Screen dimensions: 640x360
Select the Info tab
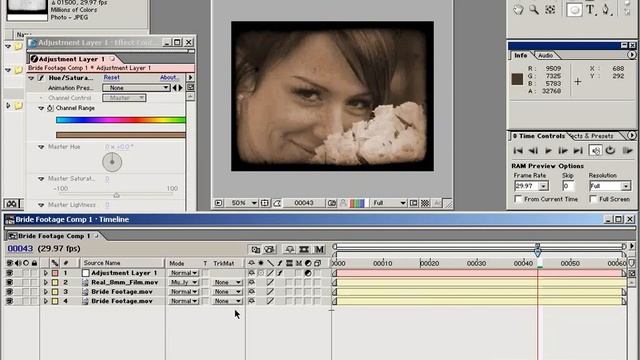click(520, 55)
